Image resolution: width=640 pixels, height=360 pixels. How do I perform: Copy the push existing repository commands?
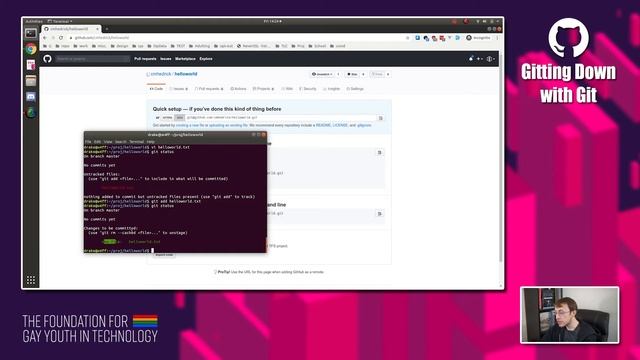pyautogui.click(x=379, y=213)
